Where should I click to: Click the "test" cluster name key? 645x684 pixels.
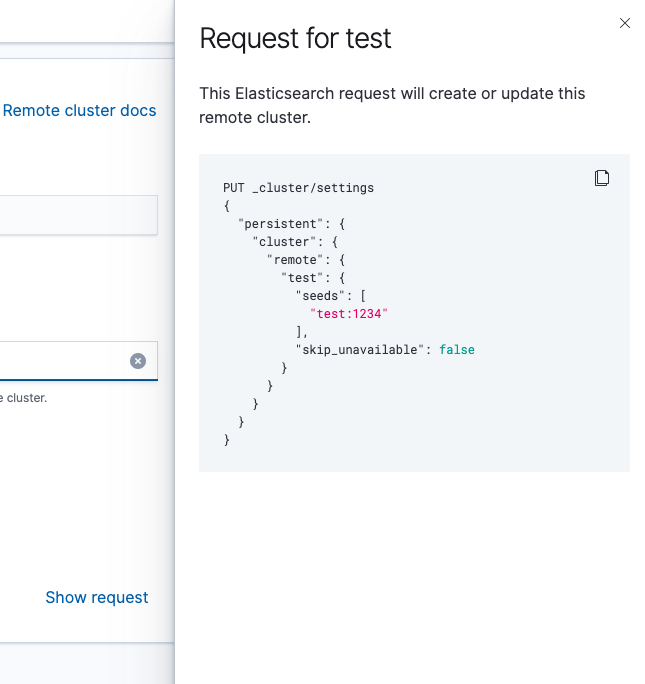305,278
